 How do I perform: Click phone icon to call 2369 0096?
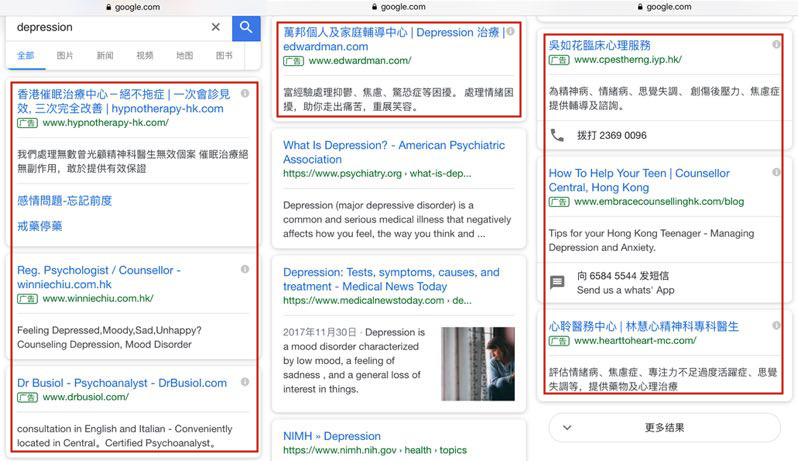[558, 135]
